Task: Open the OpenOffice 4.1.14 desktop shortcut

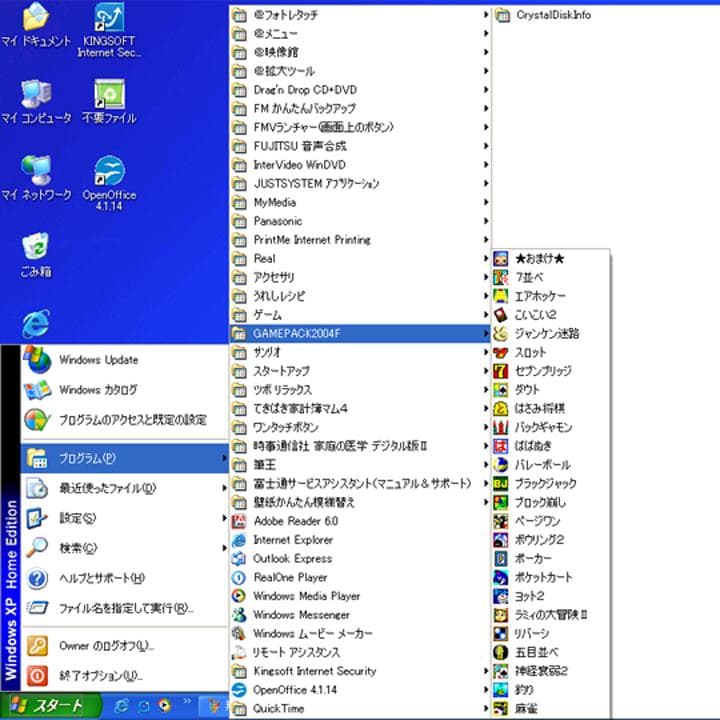Action: coord(109,184)
